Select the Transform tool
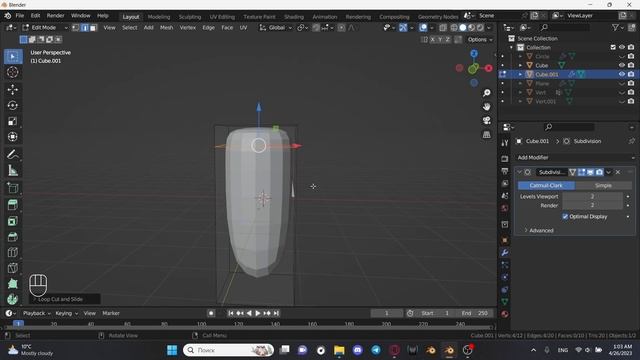 click(x=13, y=137)
